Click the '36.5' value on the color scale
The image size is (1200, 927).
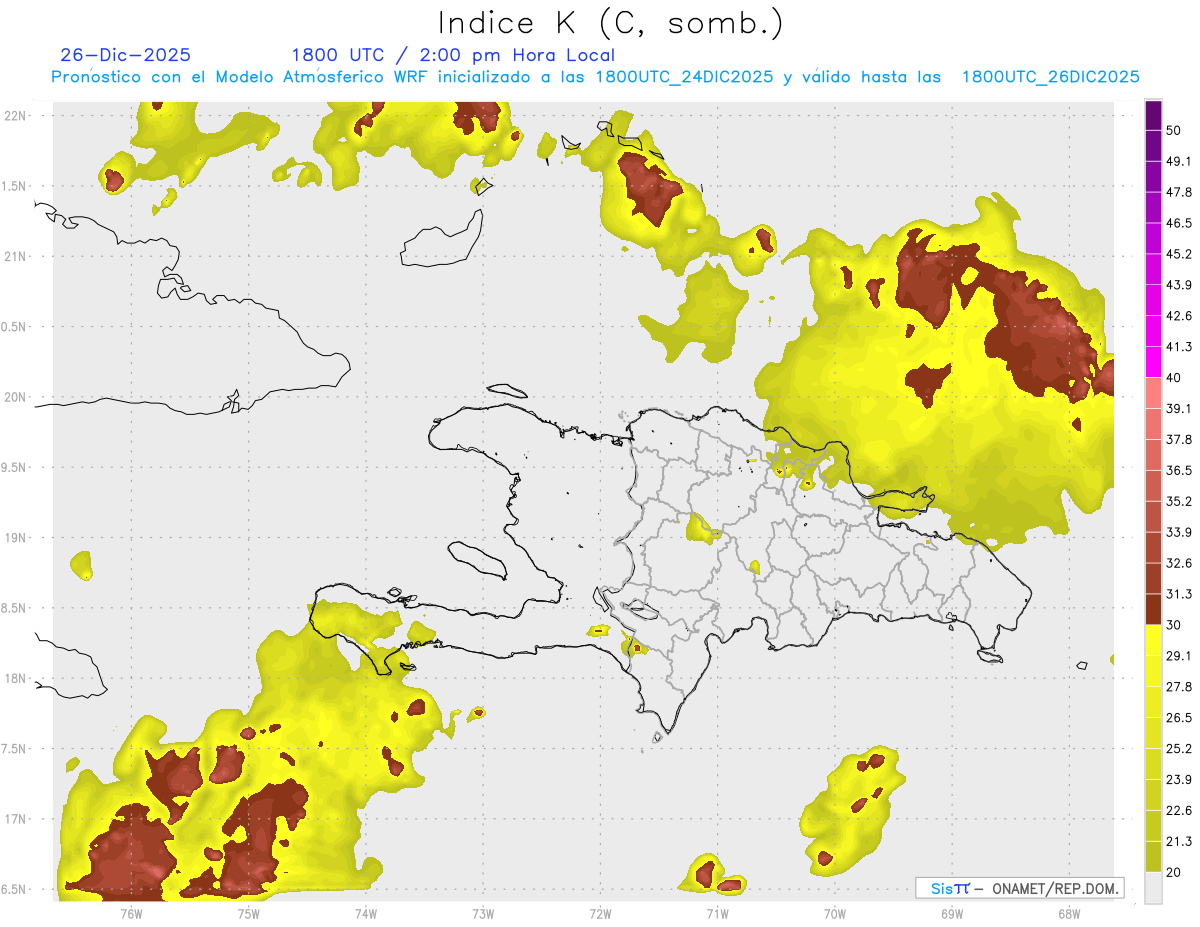(x=1179, y=470)
